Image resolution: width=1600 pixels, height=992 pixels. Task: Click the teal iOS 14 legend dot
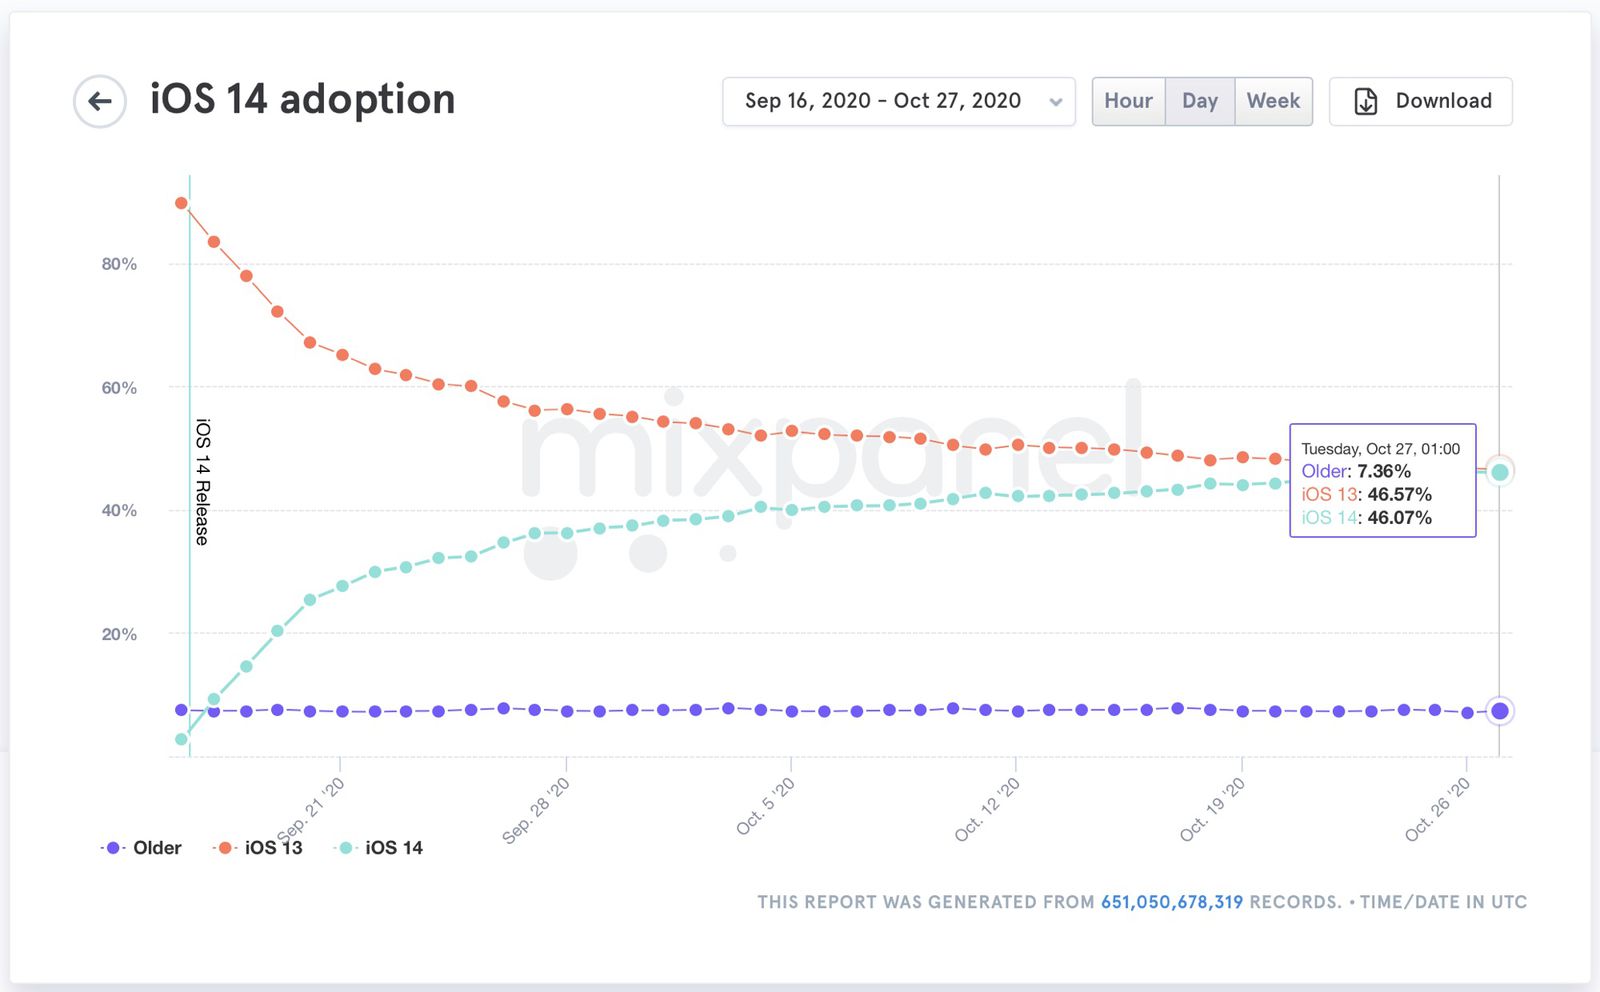pyautogui.click(x=343, y=847)
